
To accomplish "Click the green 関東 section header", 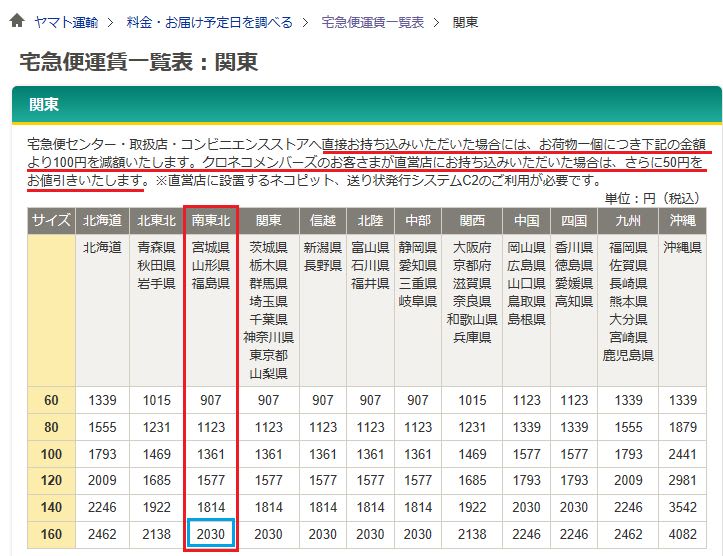I will coord(367,105).
